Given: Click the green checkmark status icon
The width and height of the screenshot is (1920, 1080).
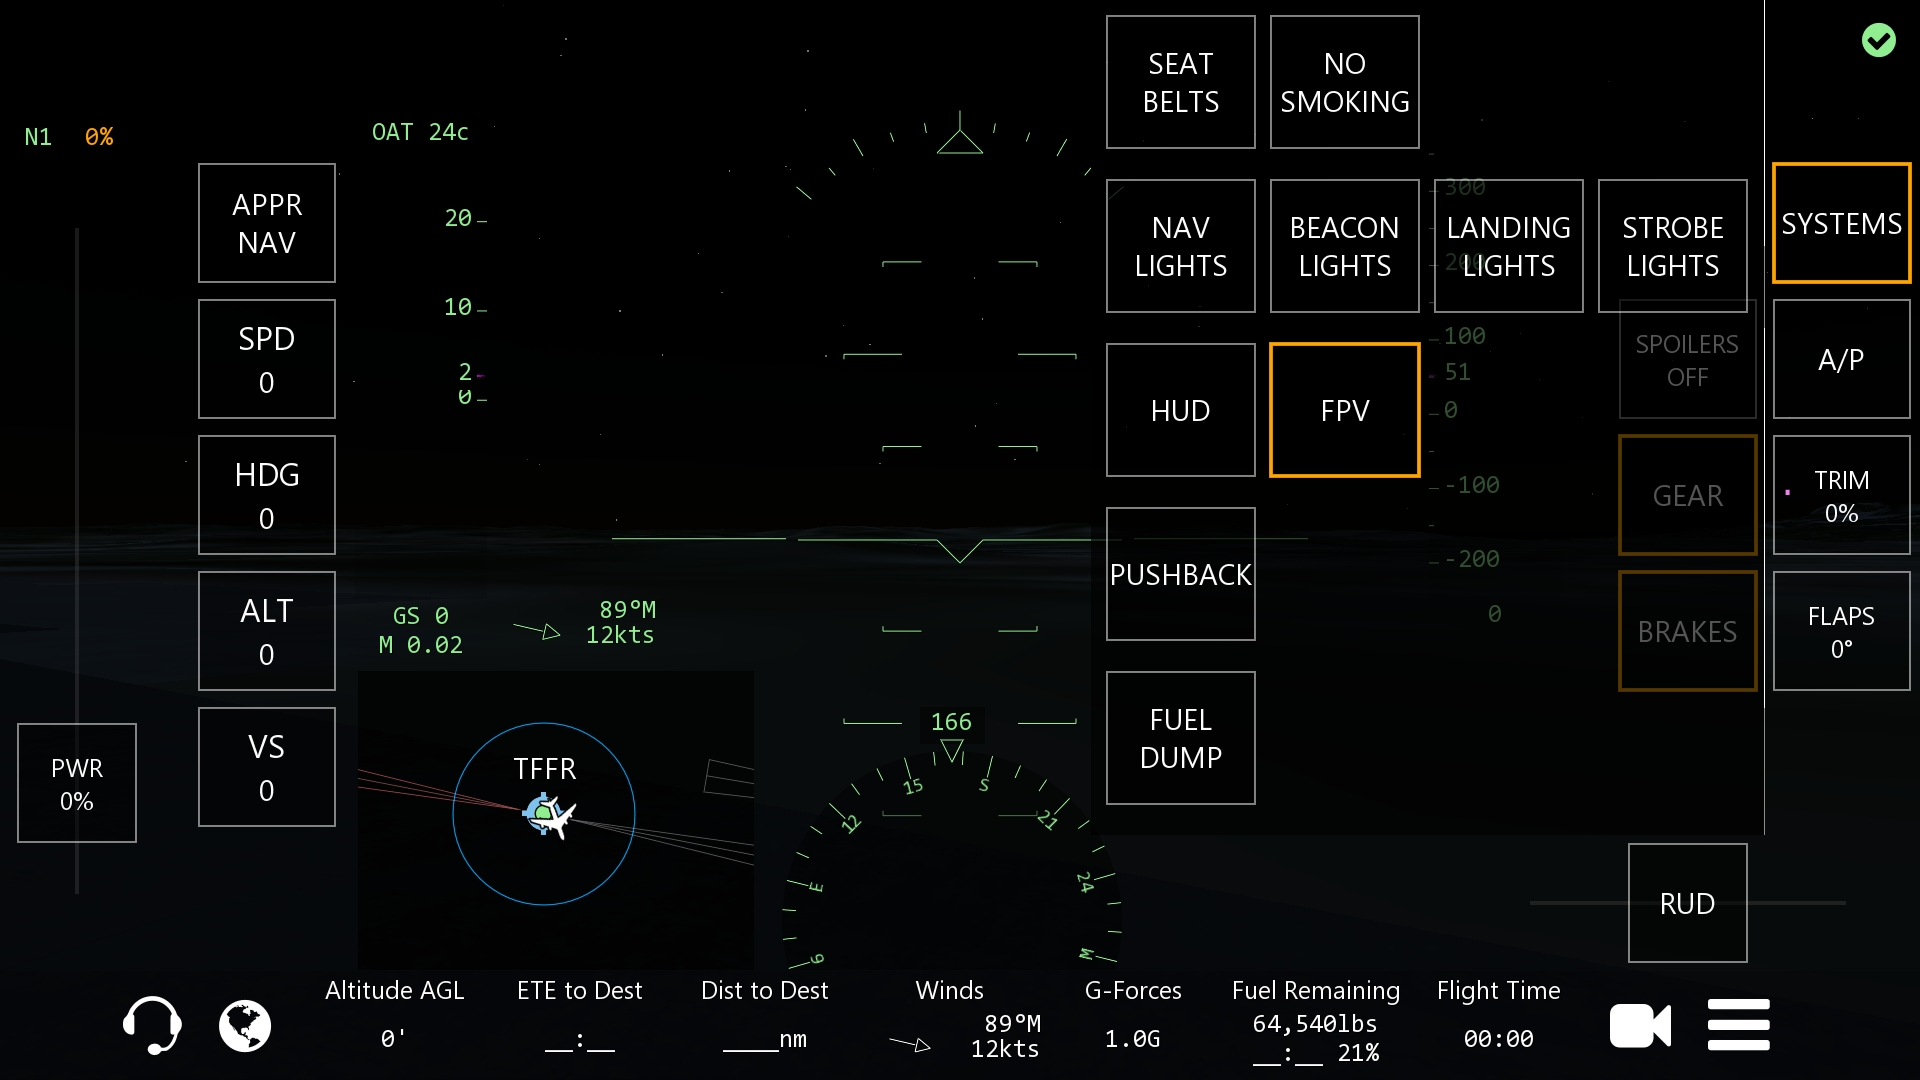Looking at the screenshot, I should coord(1878,40).
